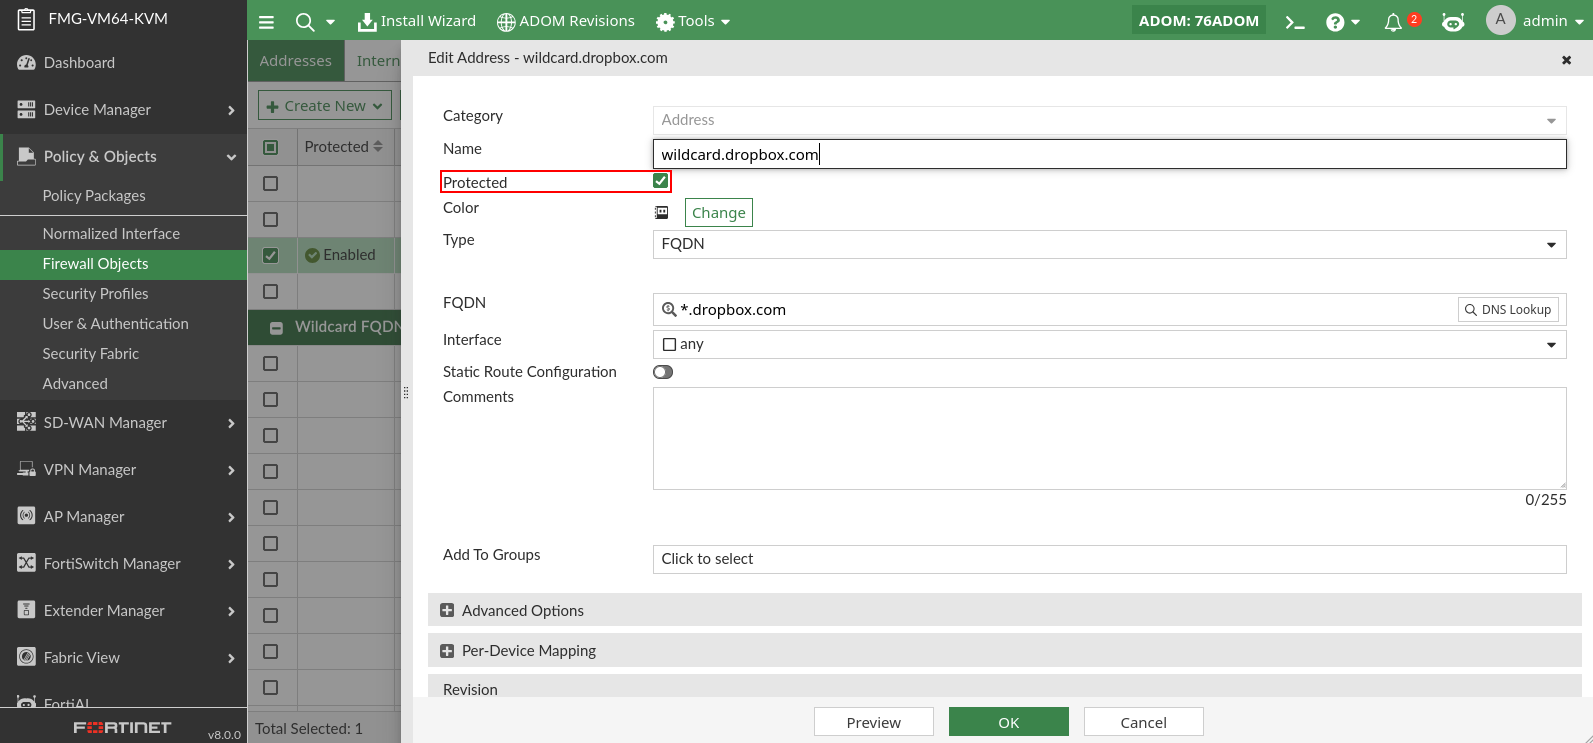Uncheck the Enabled row checkbox
The height and width of the screenshot is (743, 1593).
click(270, 255)
